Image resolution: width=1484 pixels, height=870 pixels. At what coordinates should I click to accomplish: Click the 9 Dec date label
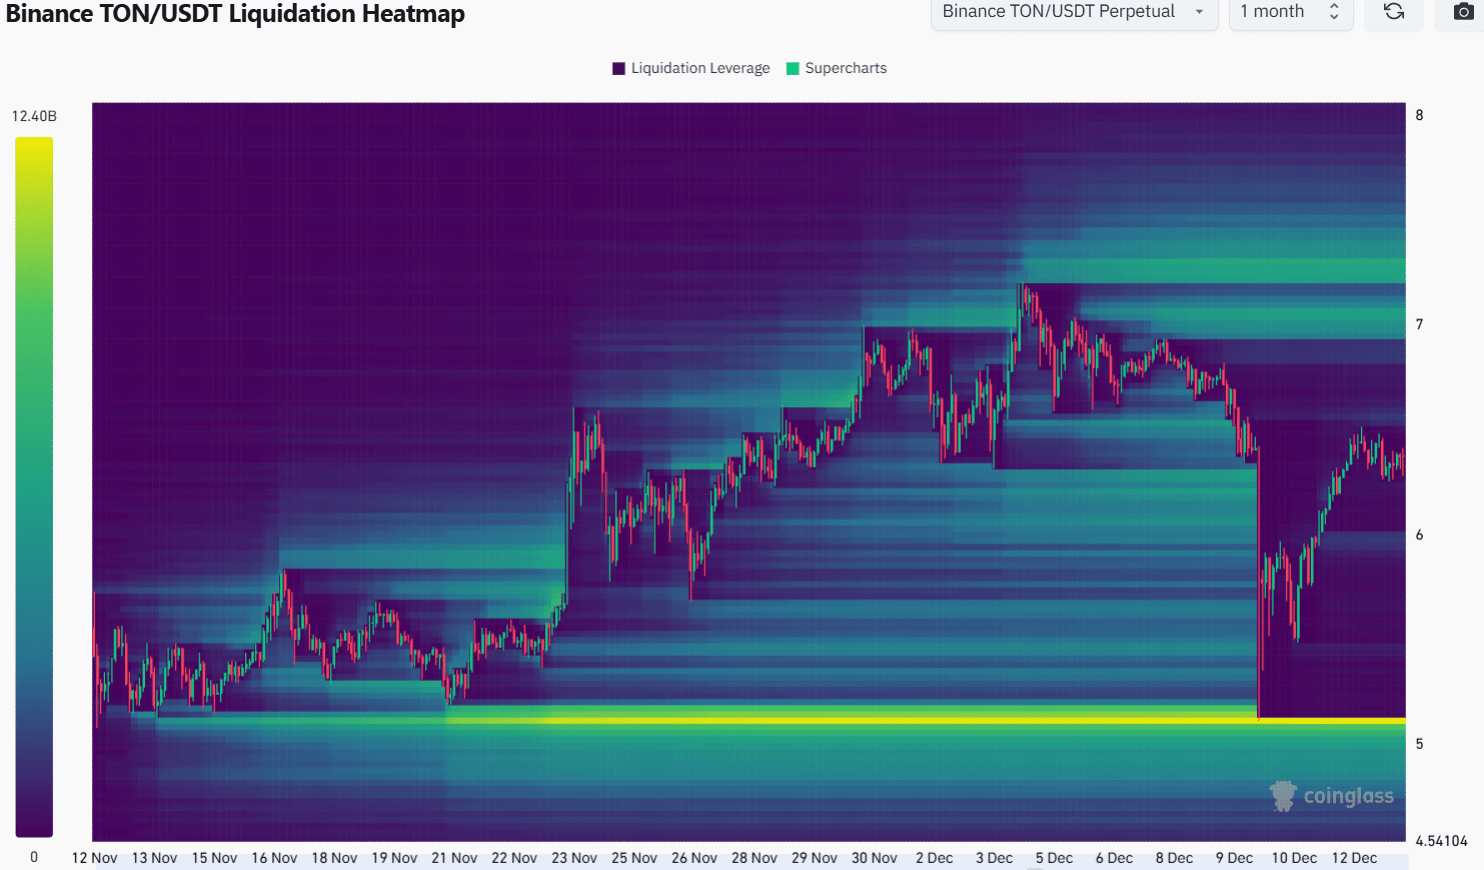click(x=1235, y=858)
